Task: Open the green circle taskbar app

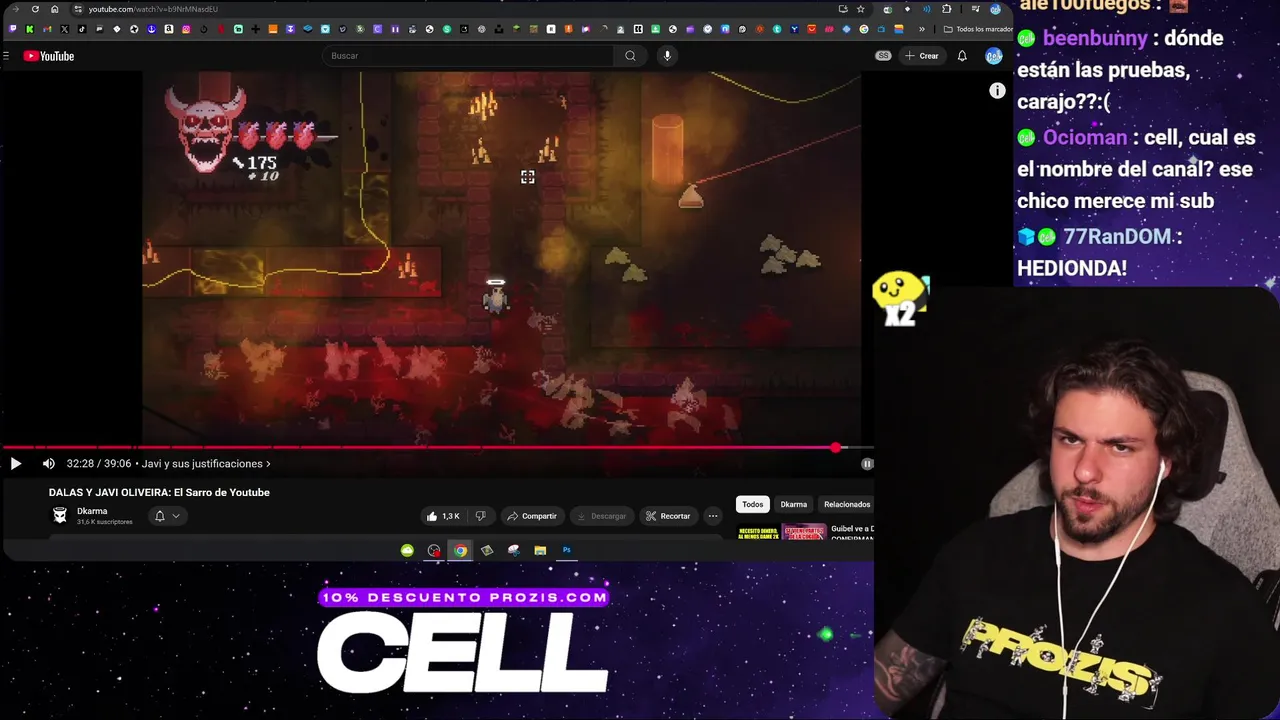Action: [x=407, y=550]
